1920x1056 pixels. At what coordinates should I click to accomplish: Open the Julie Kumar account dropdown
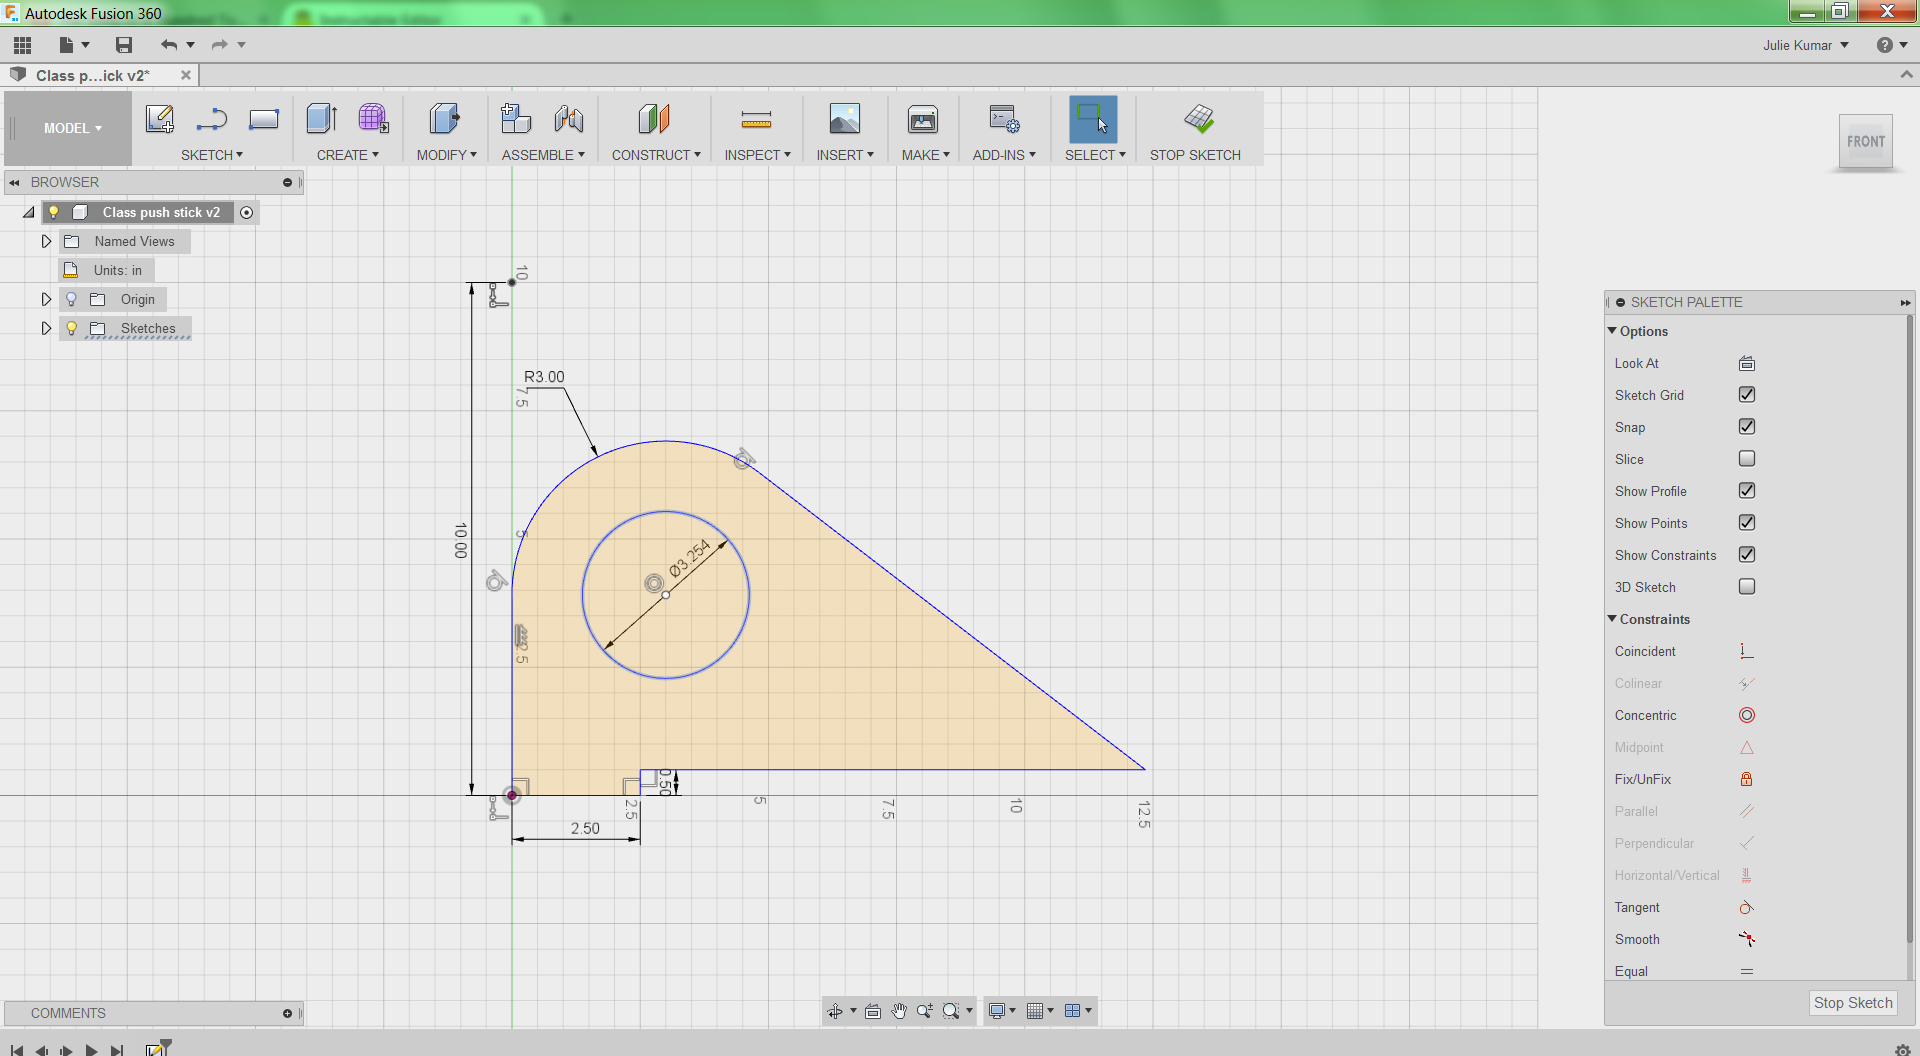[x=1805, y=45]
